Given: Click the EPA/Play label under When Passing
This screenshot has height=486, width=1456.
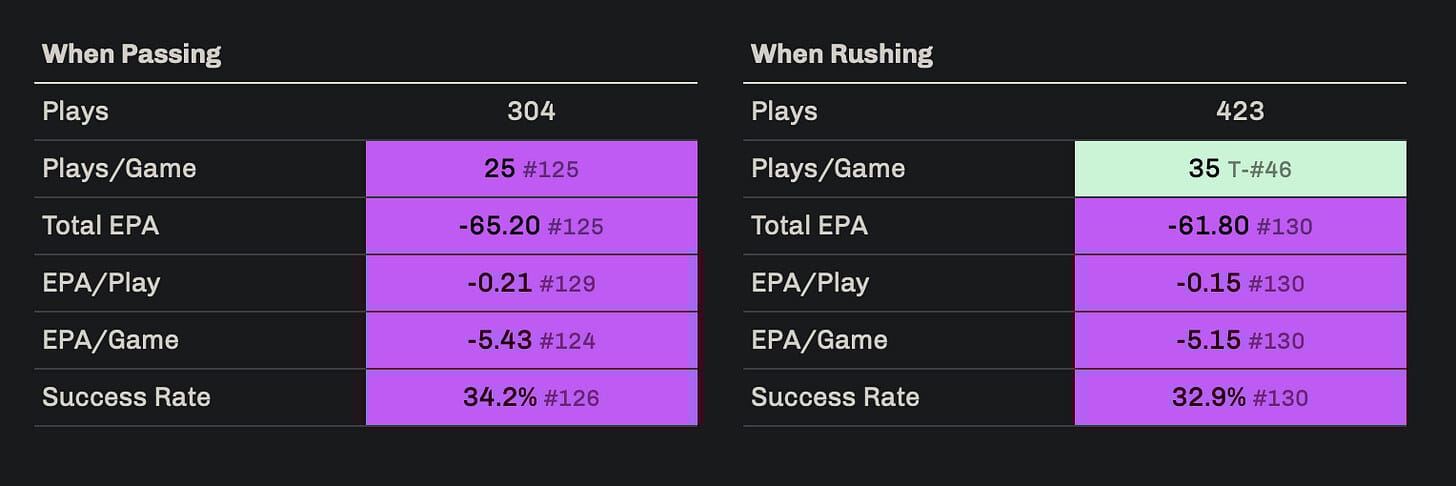Looking at the screenshot, I should pos(101,283).
